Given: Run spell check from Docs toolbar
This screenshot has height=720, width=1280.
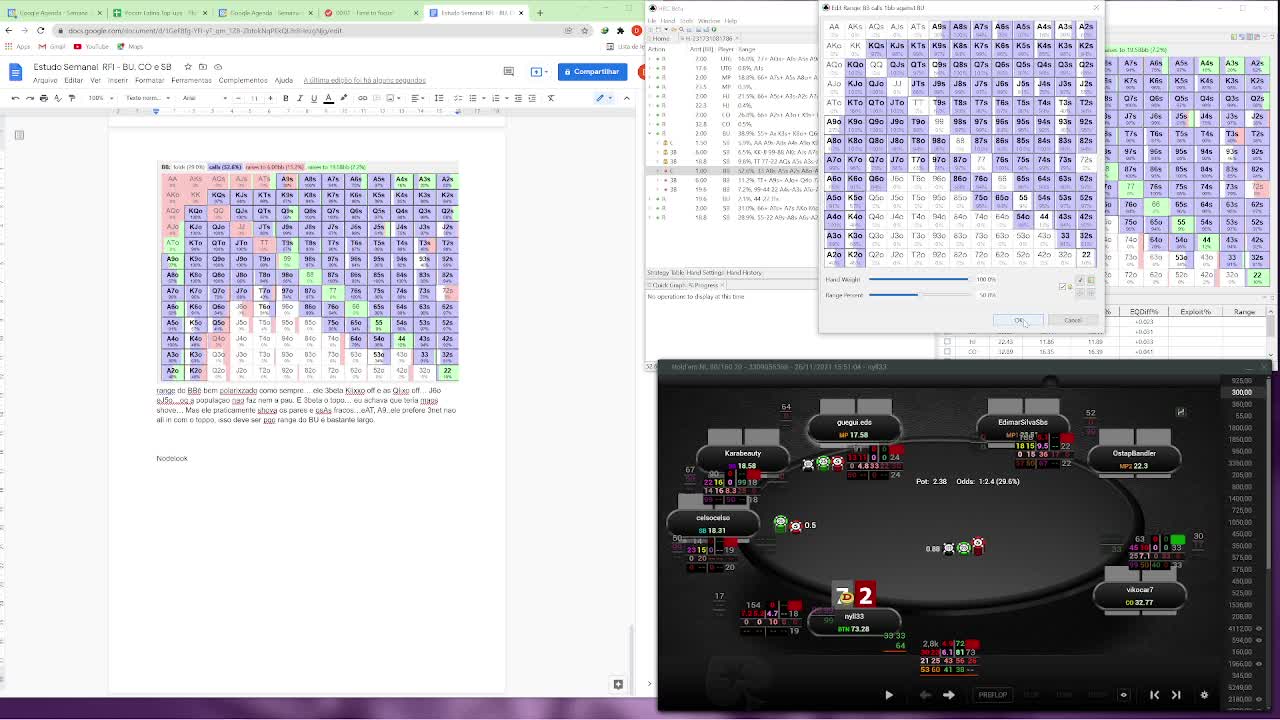Looking at the screenshot, I should coord(58,98).
